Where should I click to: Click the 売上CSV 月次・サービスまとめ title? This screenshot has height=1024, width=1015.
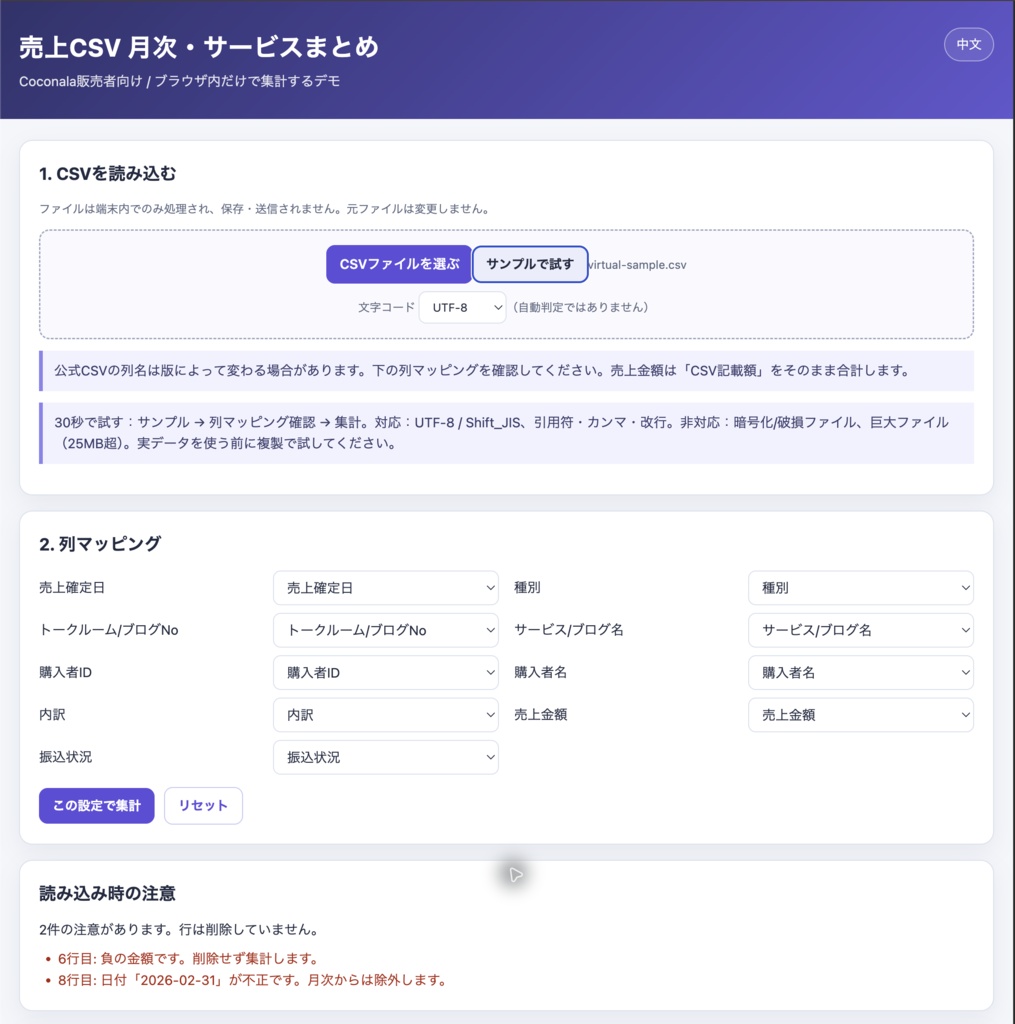[x=199, y=47]
